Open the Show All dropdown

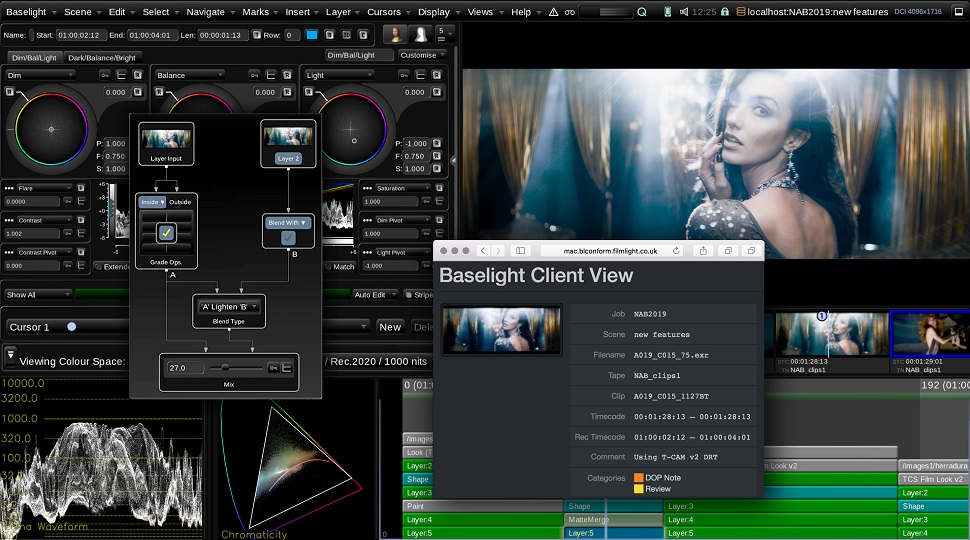38,294
